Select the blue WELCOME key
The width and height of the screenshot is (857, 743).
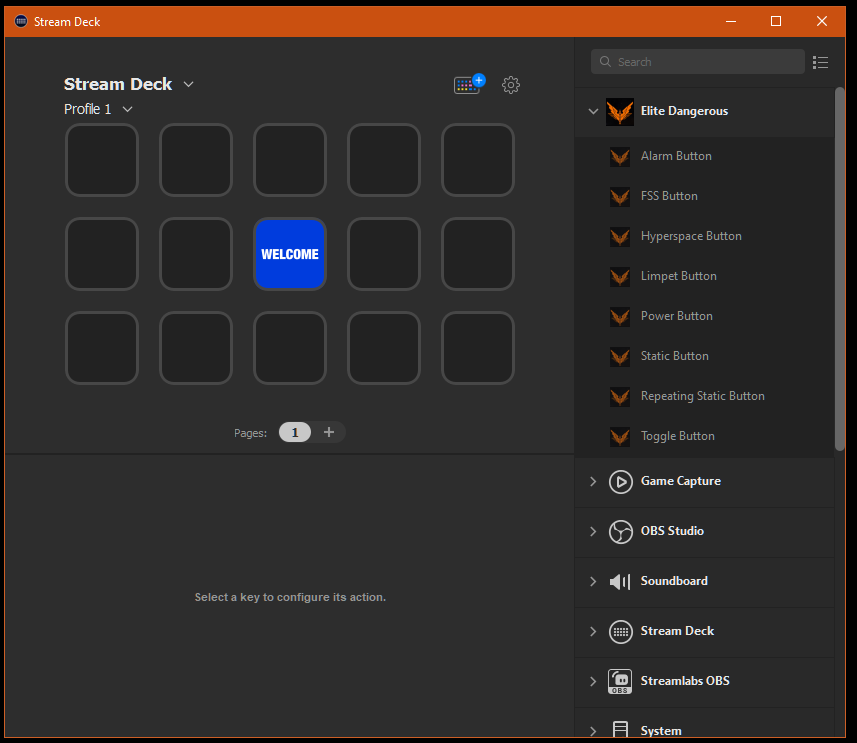point(290,254)
